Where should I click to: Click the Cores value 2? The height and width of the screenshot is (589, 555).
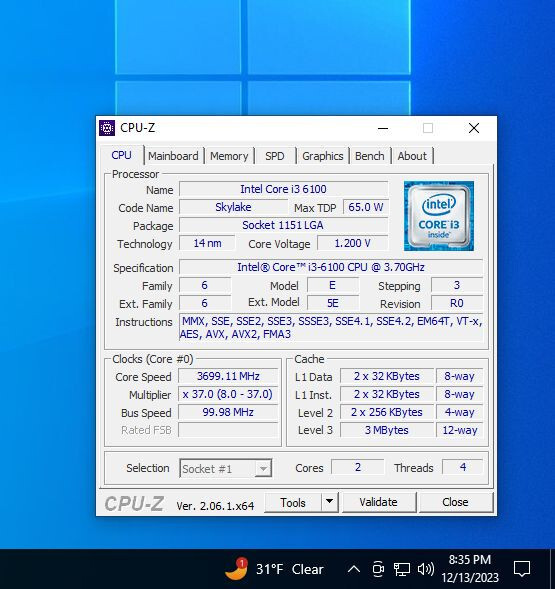click(x=358, y=467)
